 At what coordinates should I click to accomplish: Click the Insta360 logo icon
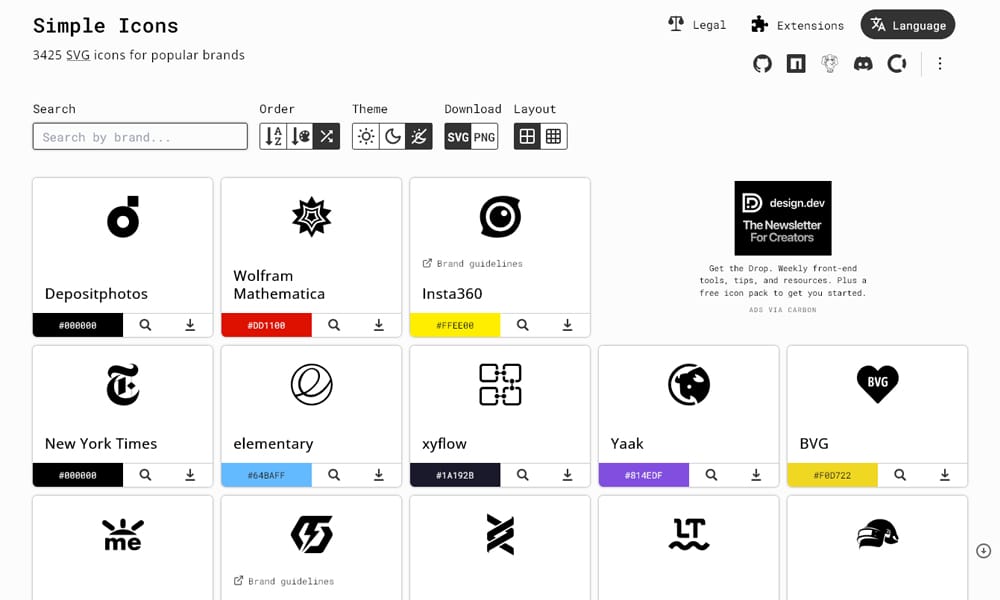pyautogui.click(x=500, y=217)
